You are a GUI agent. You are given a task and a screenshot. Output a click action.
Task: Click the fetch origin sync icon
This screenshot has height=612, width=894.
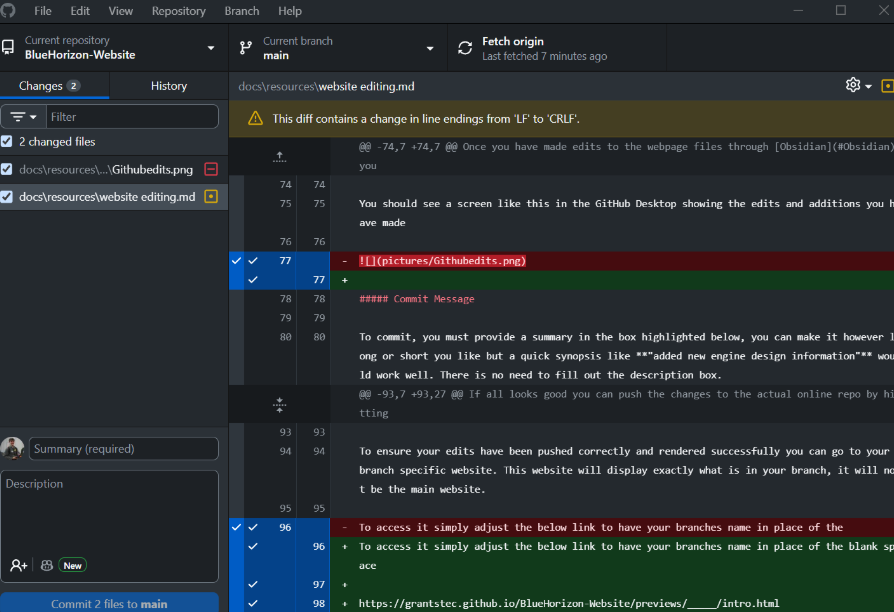tap(465, 48)
